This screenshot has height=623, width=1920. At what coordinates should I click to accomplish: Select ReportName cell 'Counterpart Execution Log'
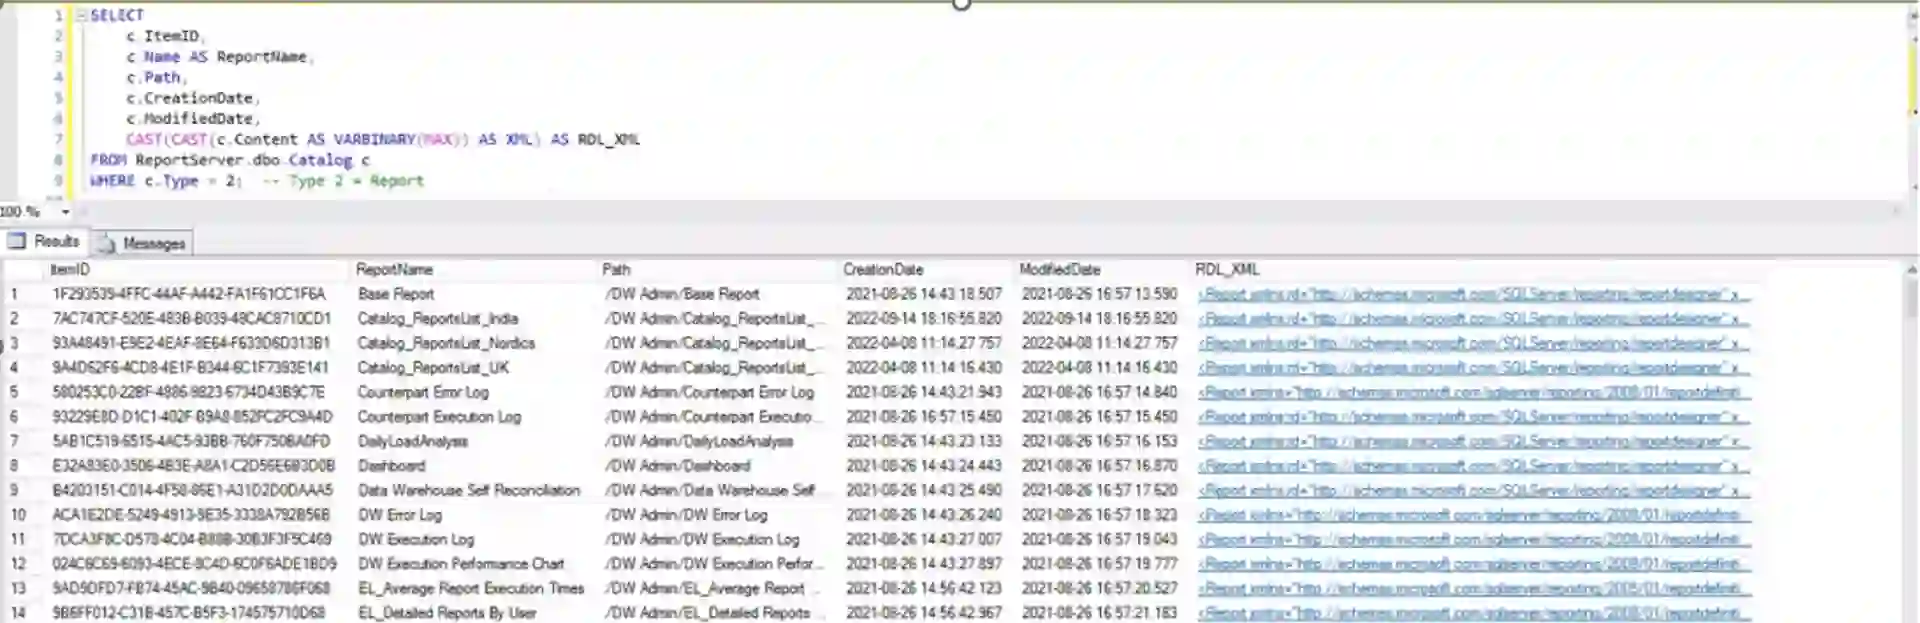[439, 417]
